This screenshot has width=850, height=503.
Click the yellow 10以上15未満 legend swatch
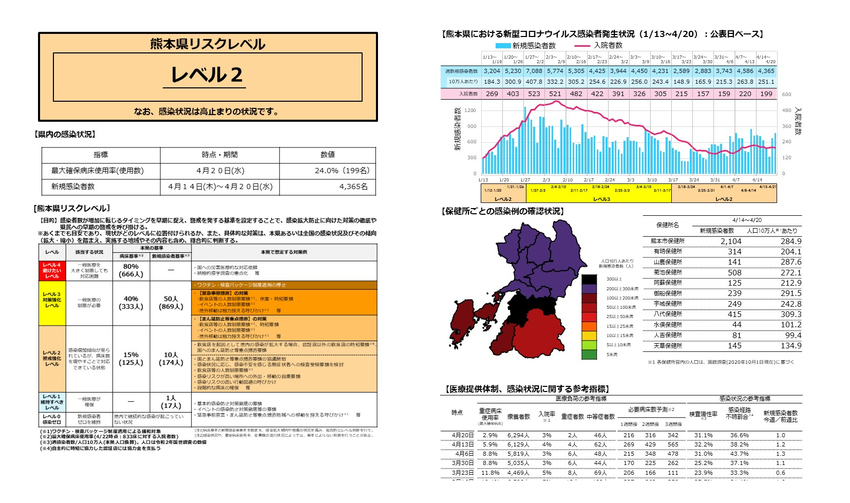(589, 336)
